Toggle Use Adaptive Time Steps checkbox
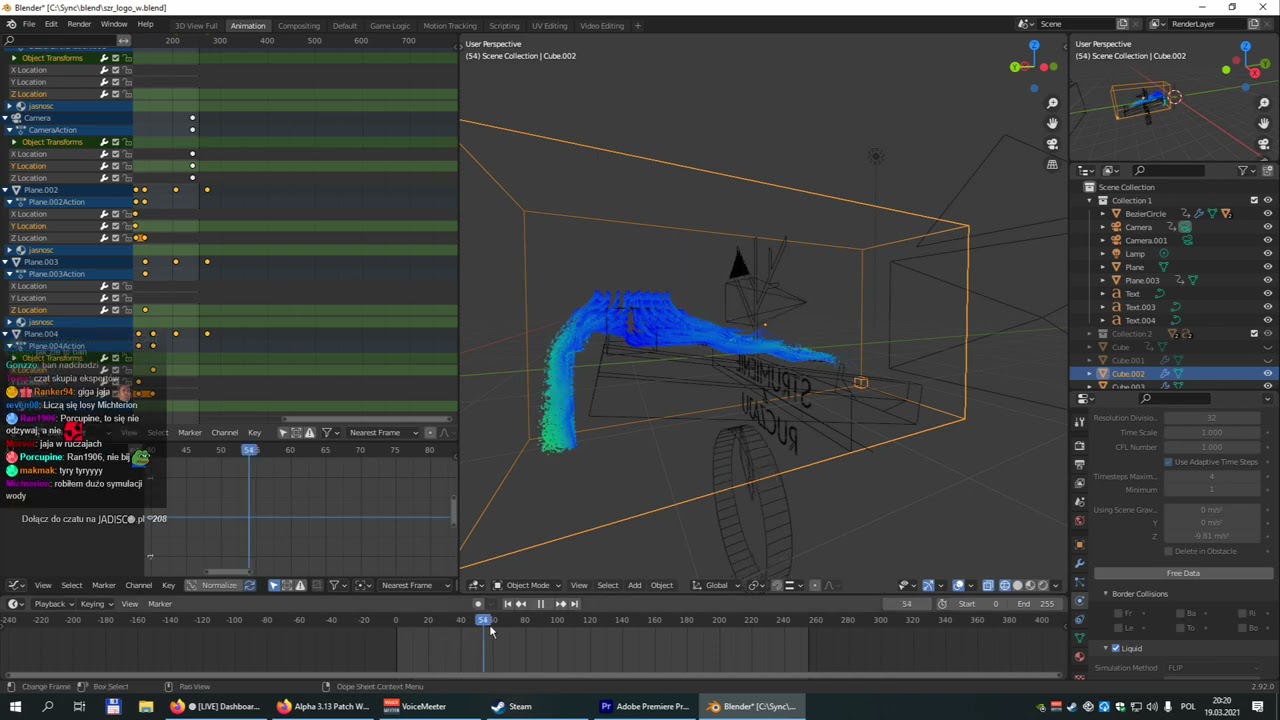Image resolution: width=1280 pixels, height=720 pixels. pyautogui.click(x=1168, y=462)
